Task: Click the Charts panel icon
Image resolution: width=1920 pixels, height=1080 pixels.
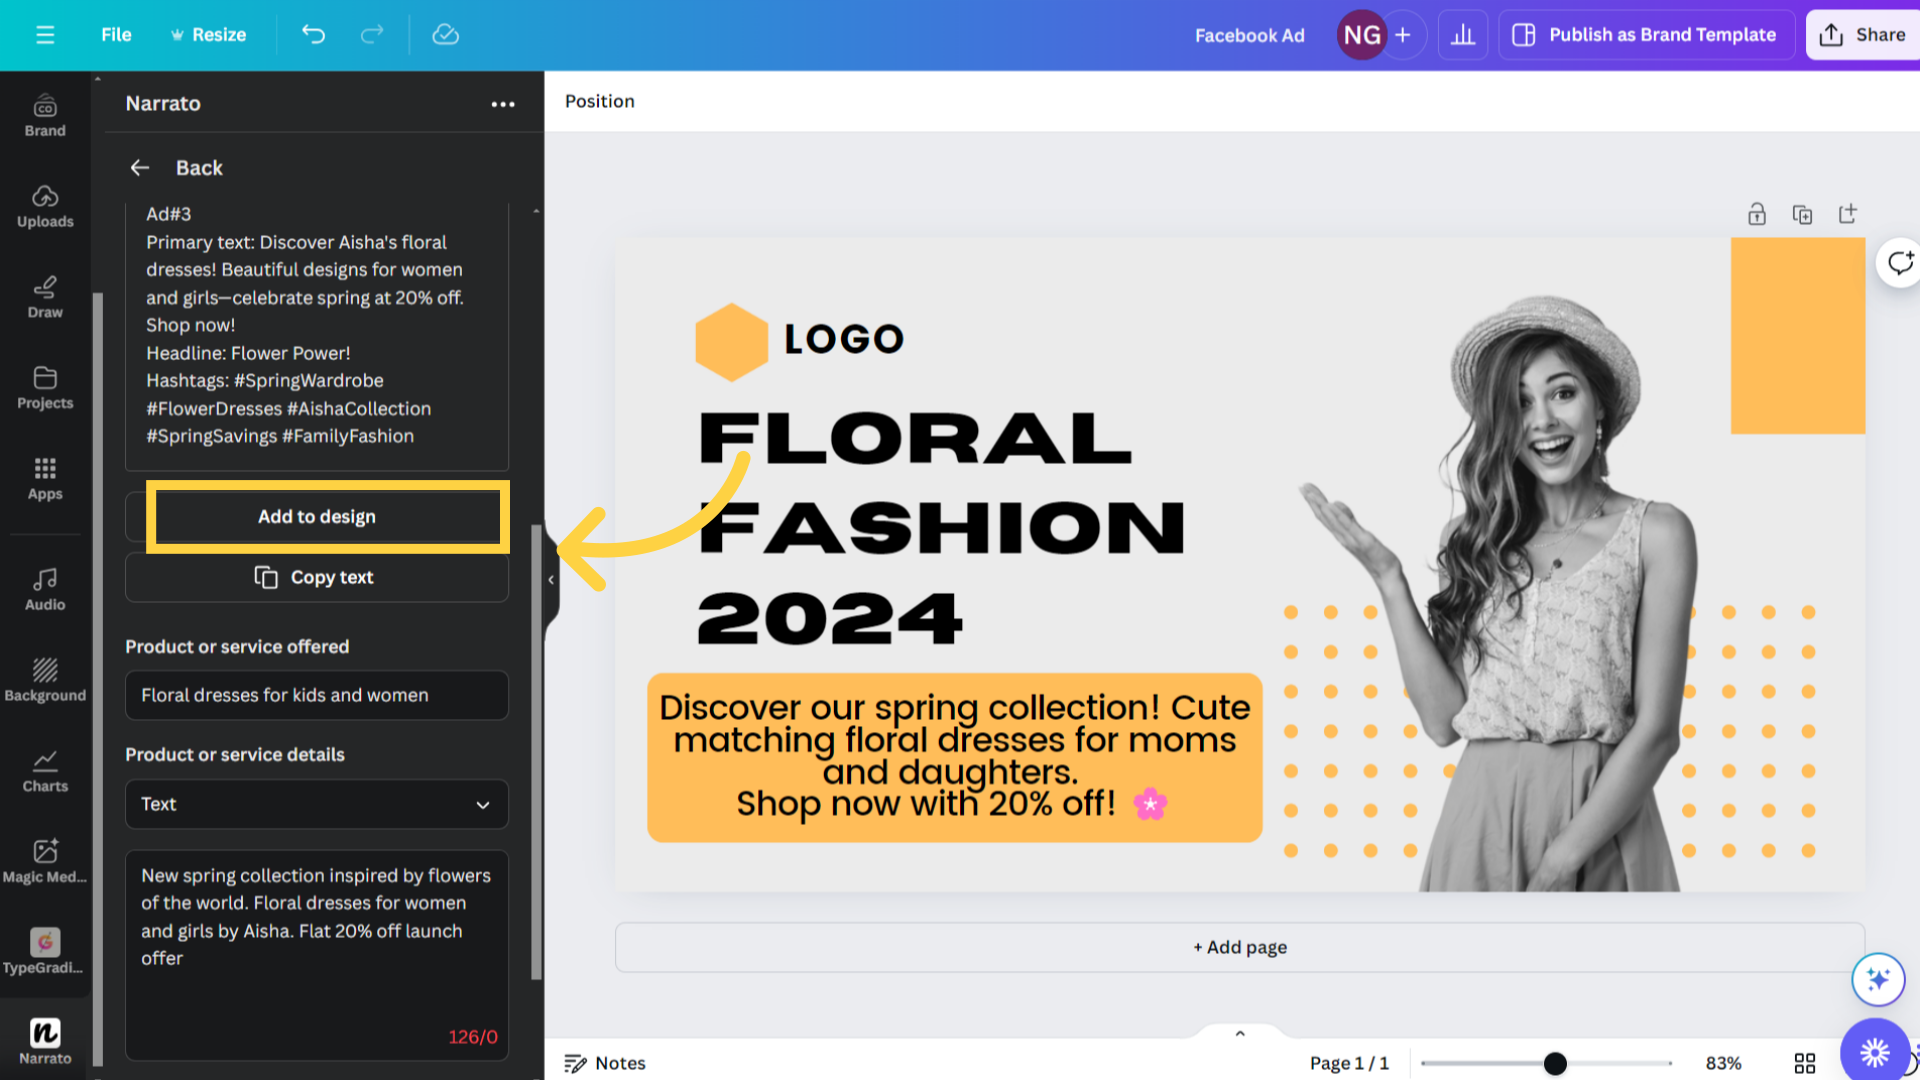Action: 44,769
